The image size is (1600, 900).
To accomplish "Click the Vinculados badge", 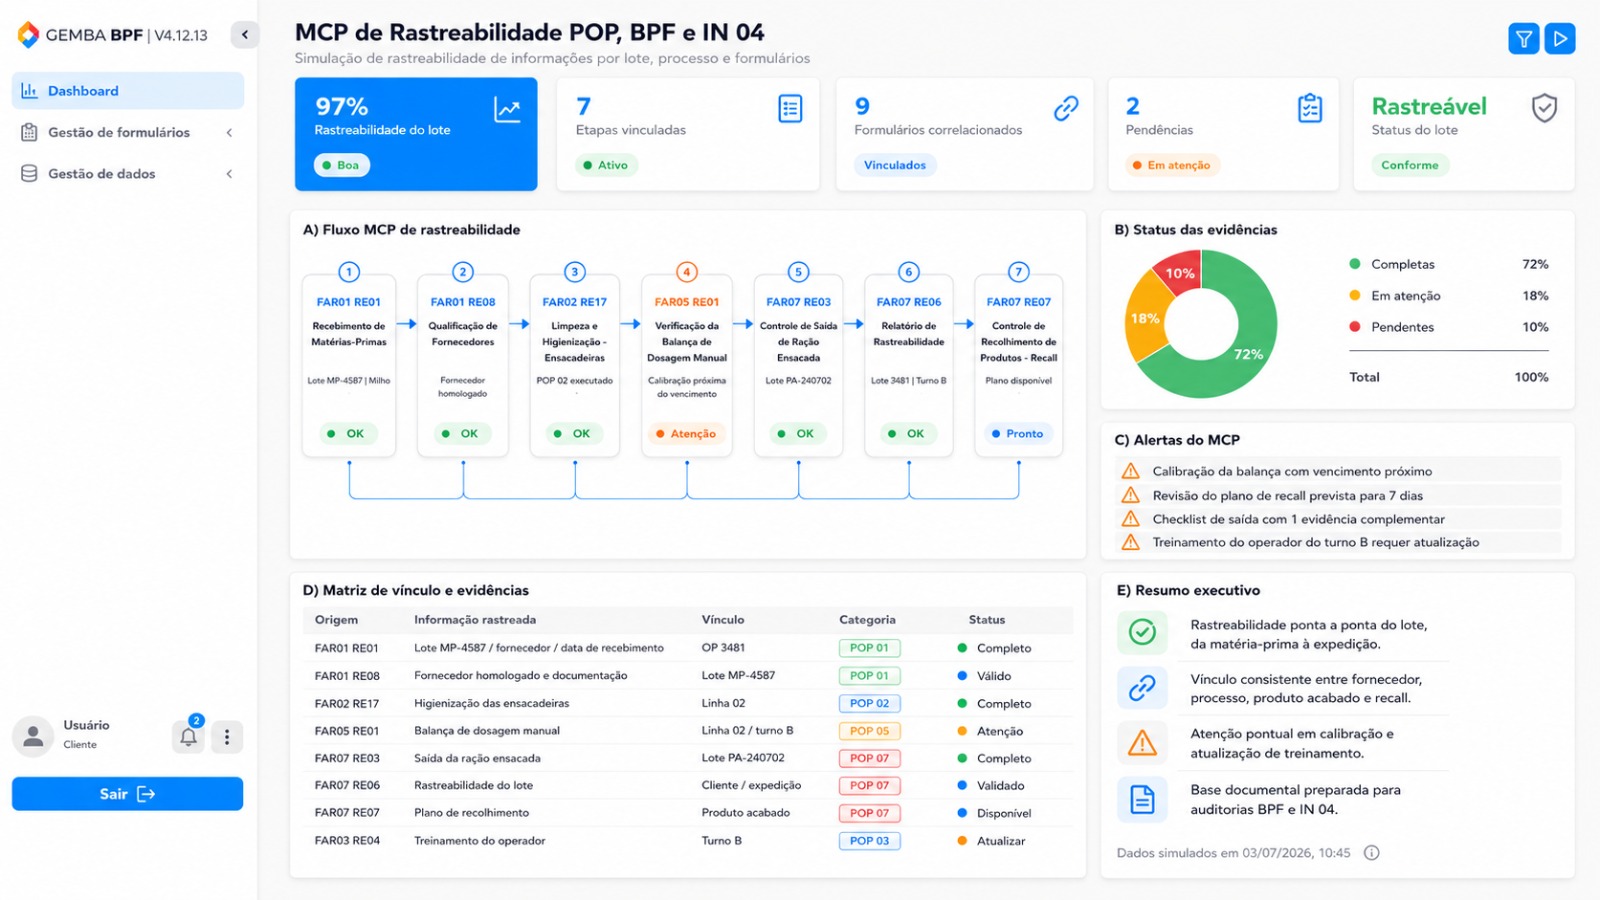I will 895,165.
